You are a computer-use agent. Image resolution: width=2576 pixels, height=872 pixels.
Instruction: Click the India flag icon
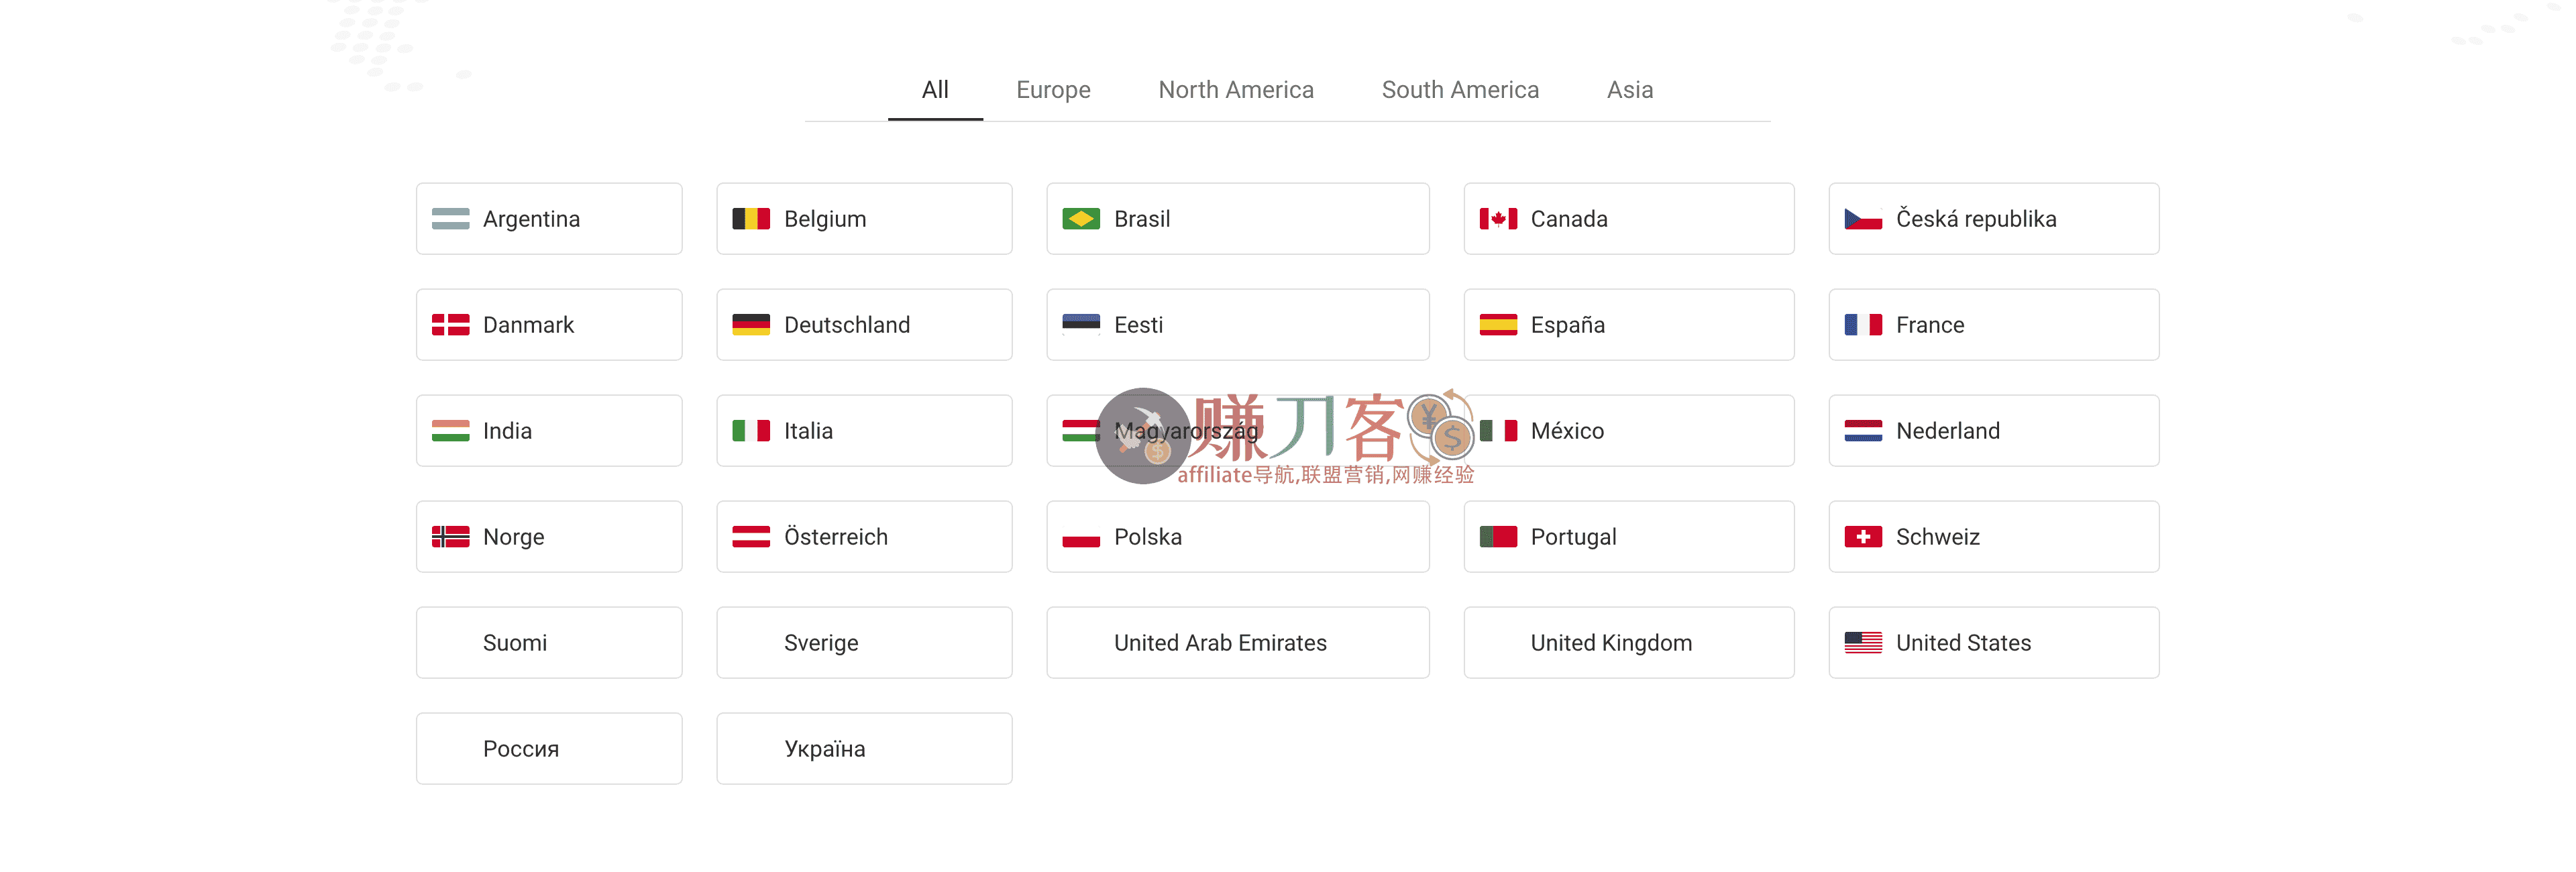(452, 430)
